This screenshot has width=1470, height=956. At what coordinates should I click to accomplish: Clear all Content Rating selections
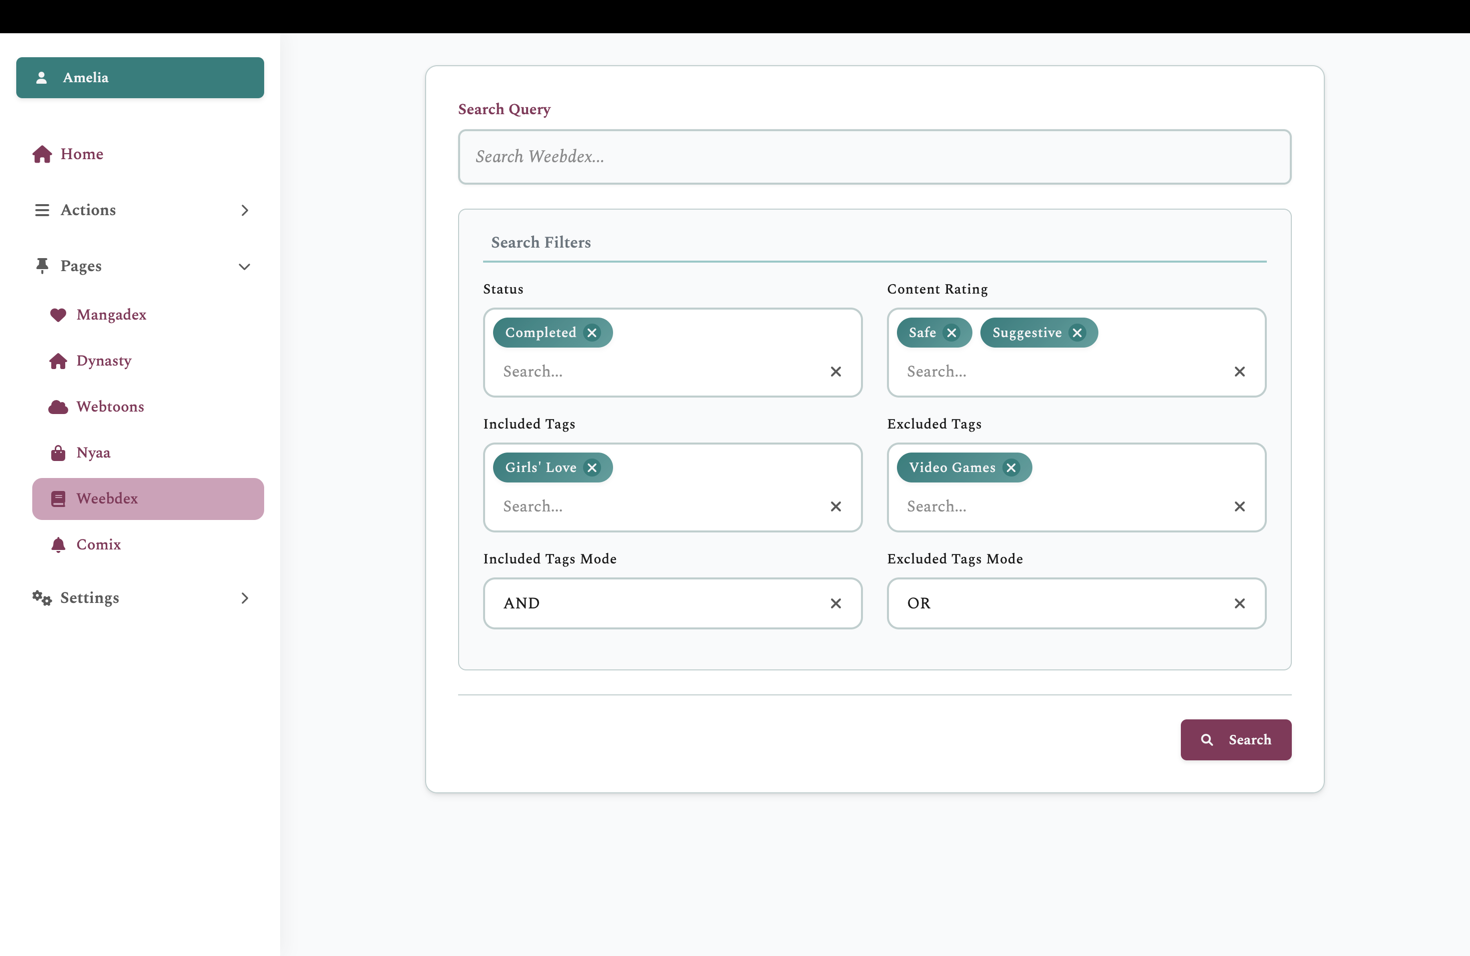pos(1239,372)
